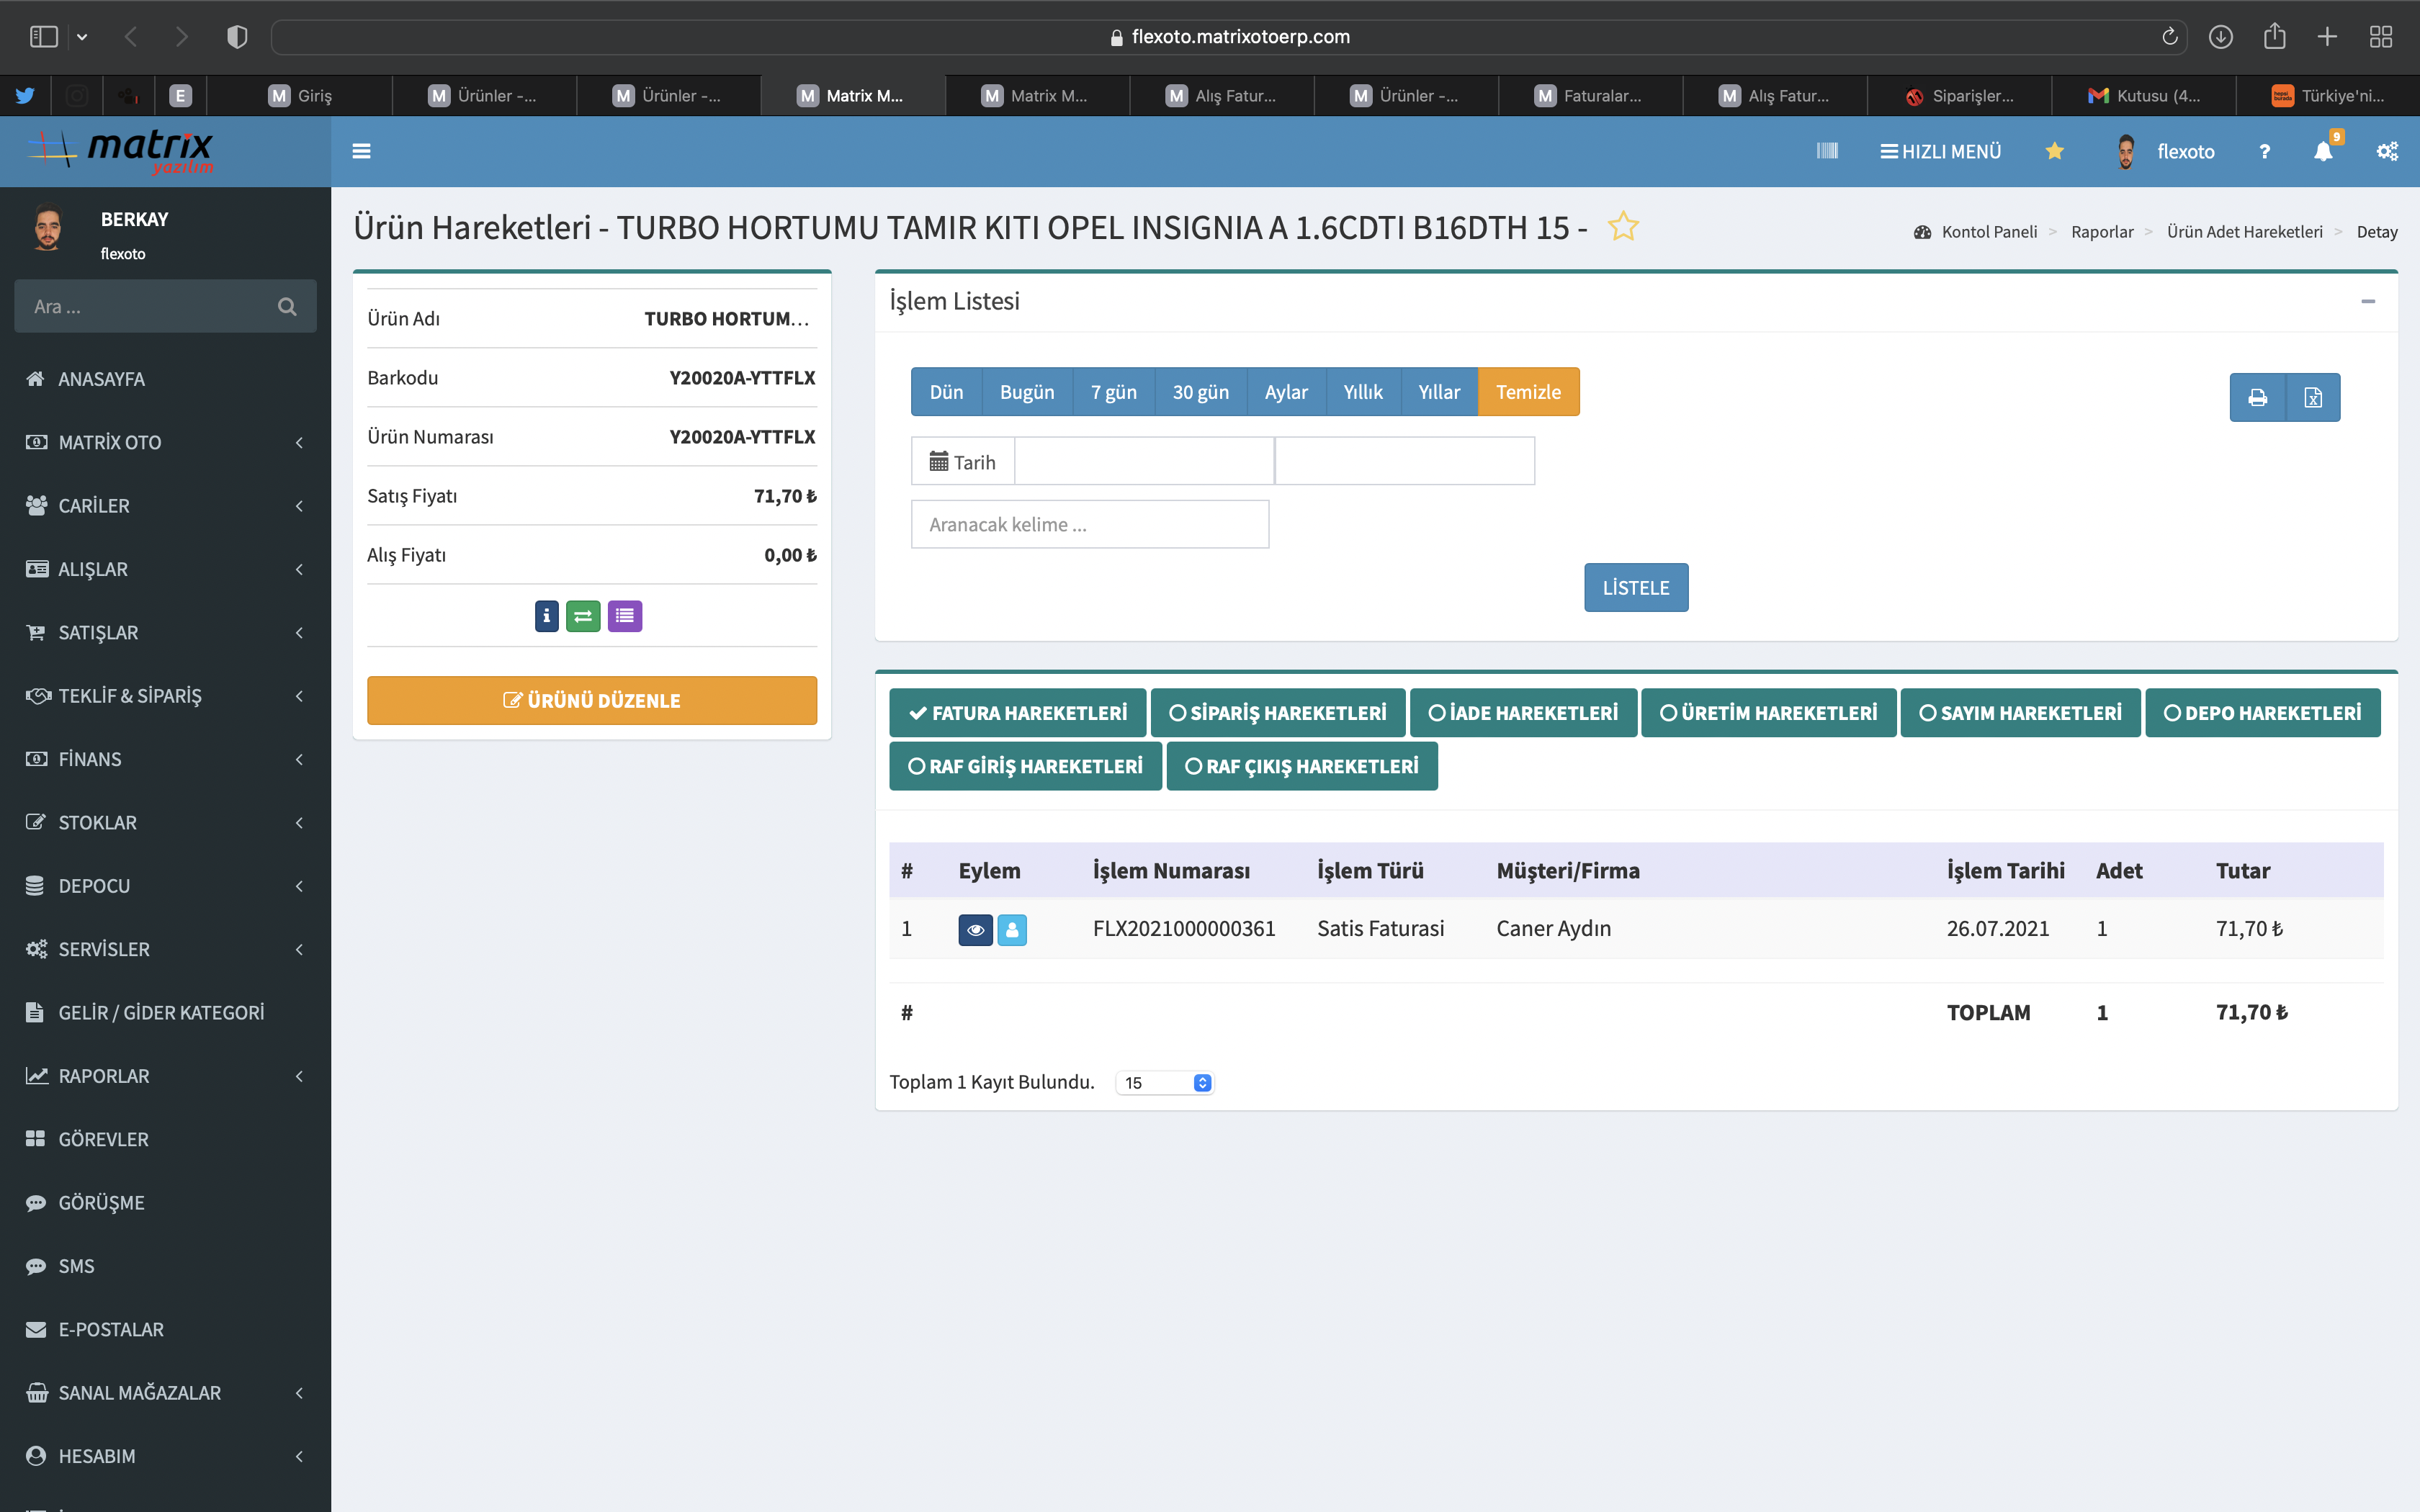Open notifications bell icon
The width and height of the screenshot is (2420, 1512).
pos(2323,151)
